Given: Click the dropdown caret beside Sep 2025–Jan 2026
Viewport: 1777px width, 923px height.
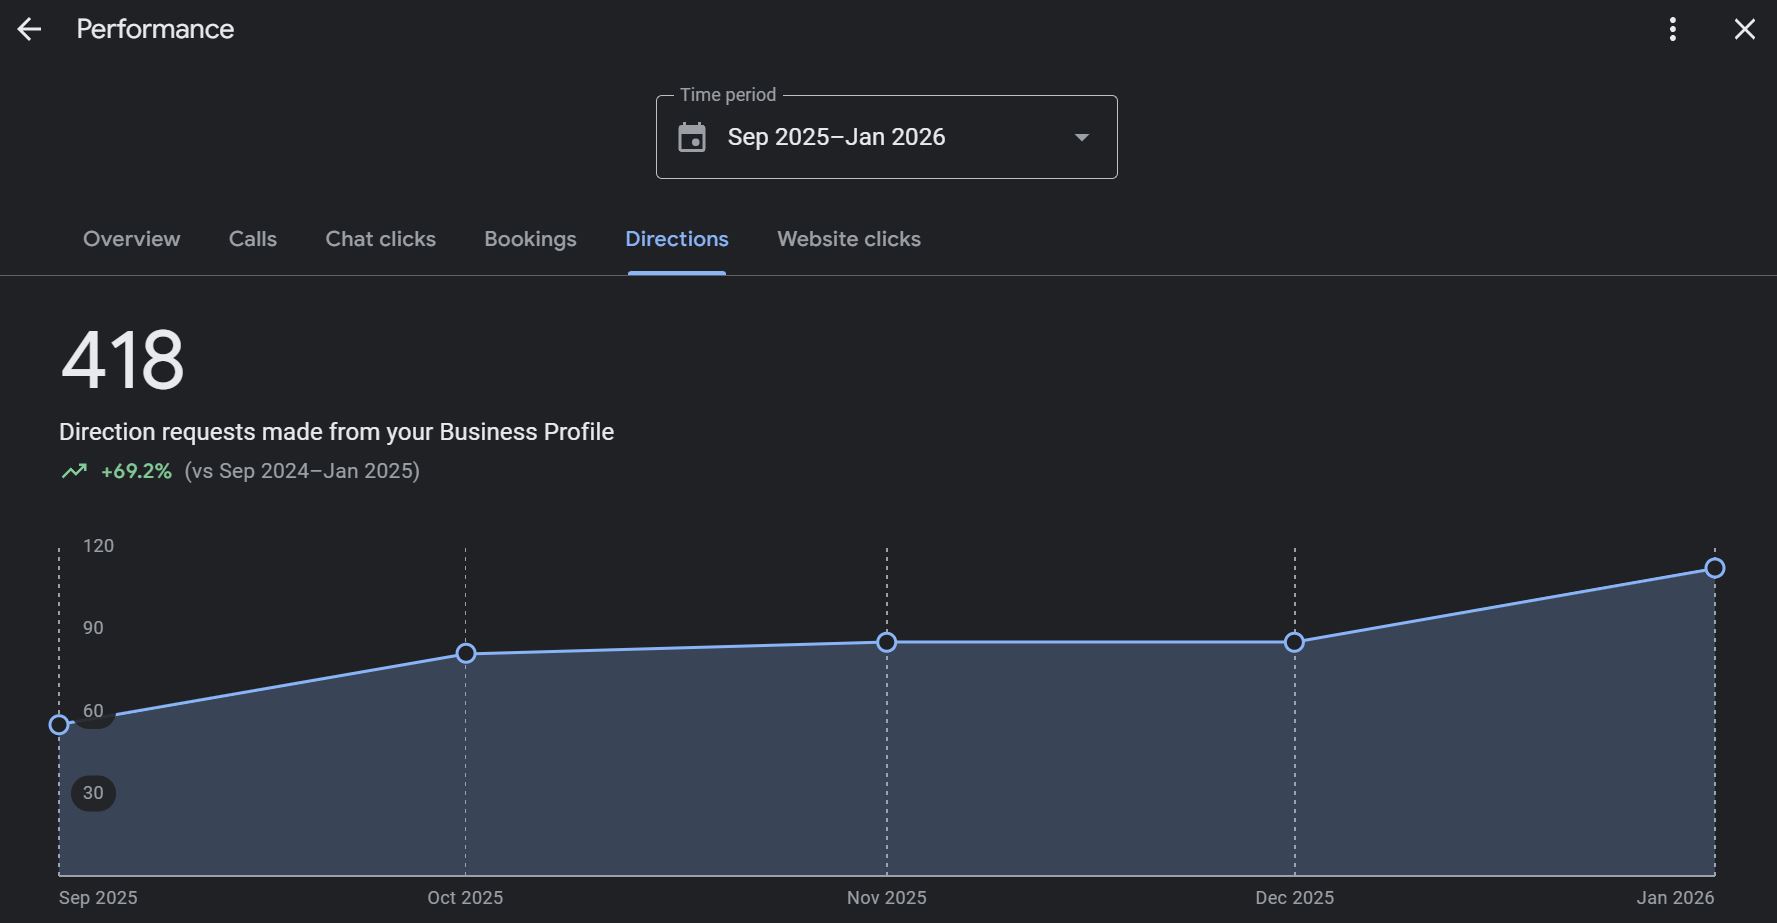Looking at the screenshot, I should [x=1080, y=137].
